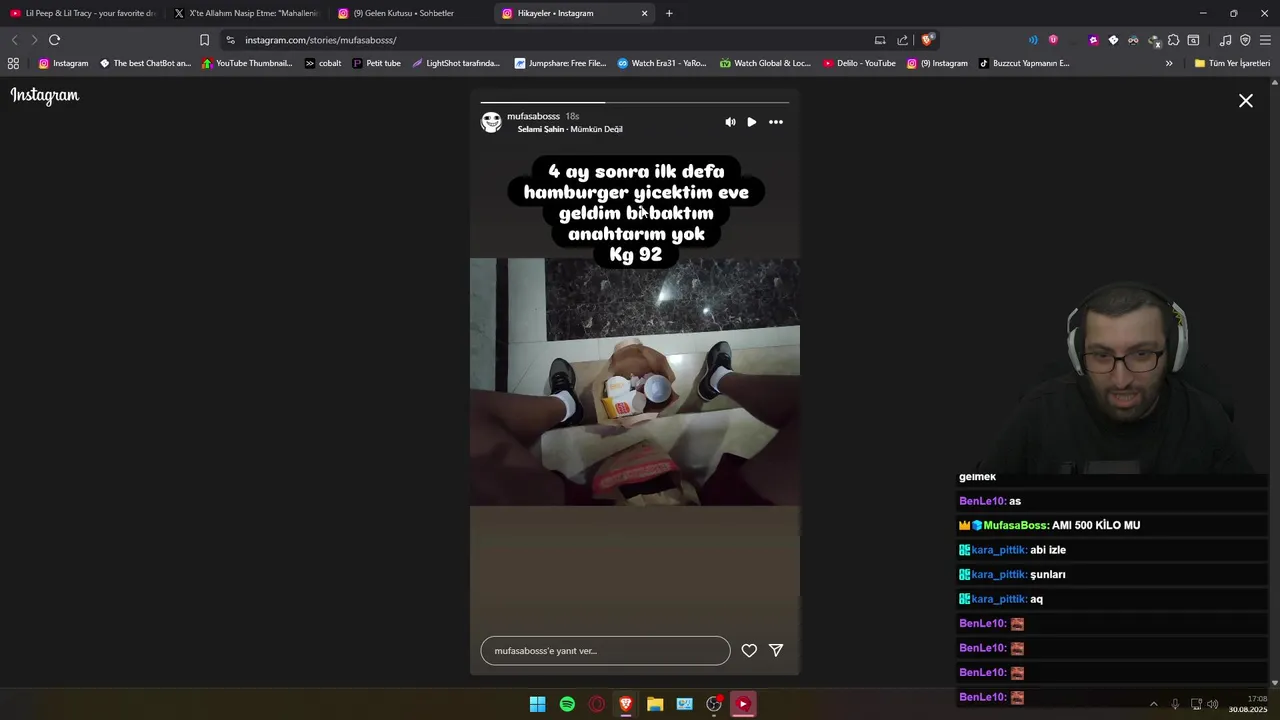Like the story with heart icon

tap(749, 650)
